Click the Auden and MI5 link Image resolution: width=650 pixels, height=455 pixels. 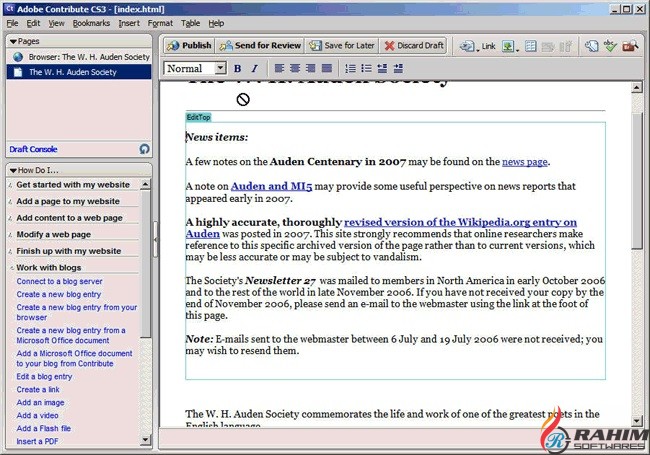click(x=271, y=186)
